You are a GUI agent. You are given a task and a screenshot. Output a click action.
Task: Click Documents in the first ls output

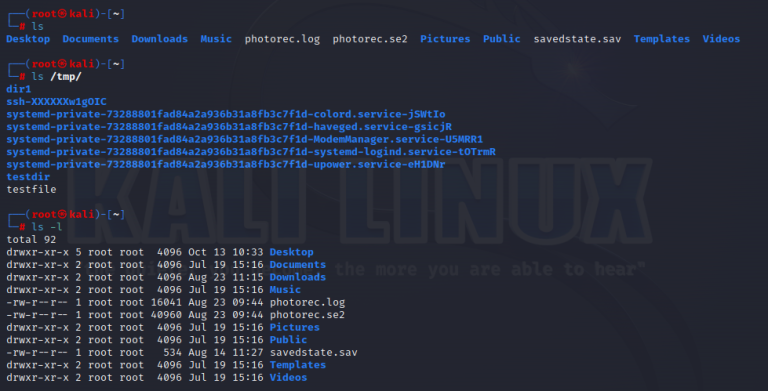pos(91,39)
